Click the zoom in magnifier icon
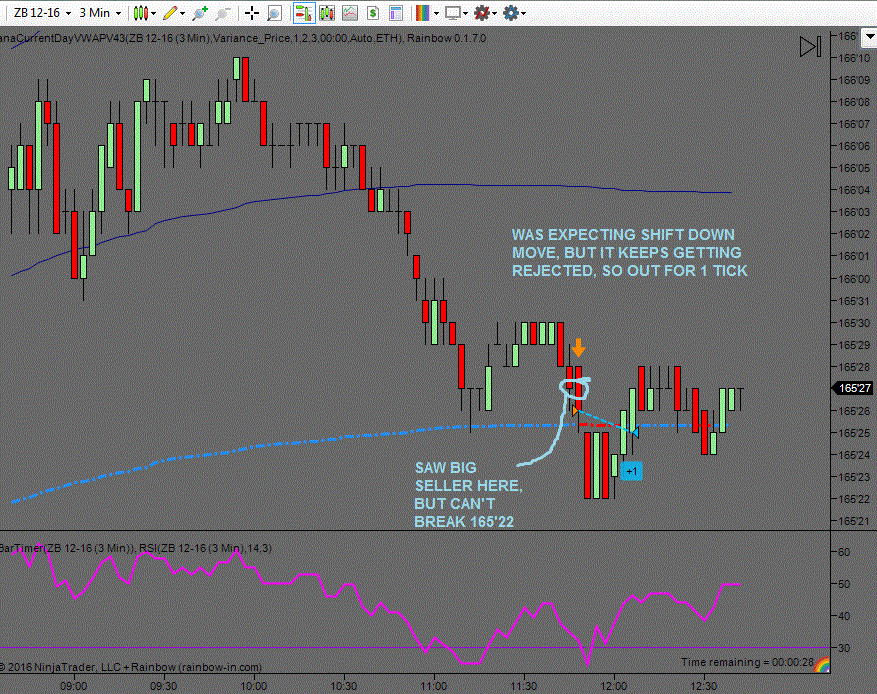 (x=200, y=13)
